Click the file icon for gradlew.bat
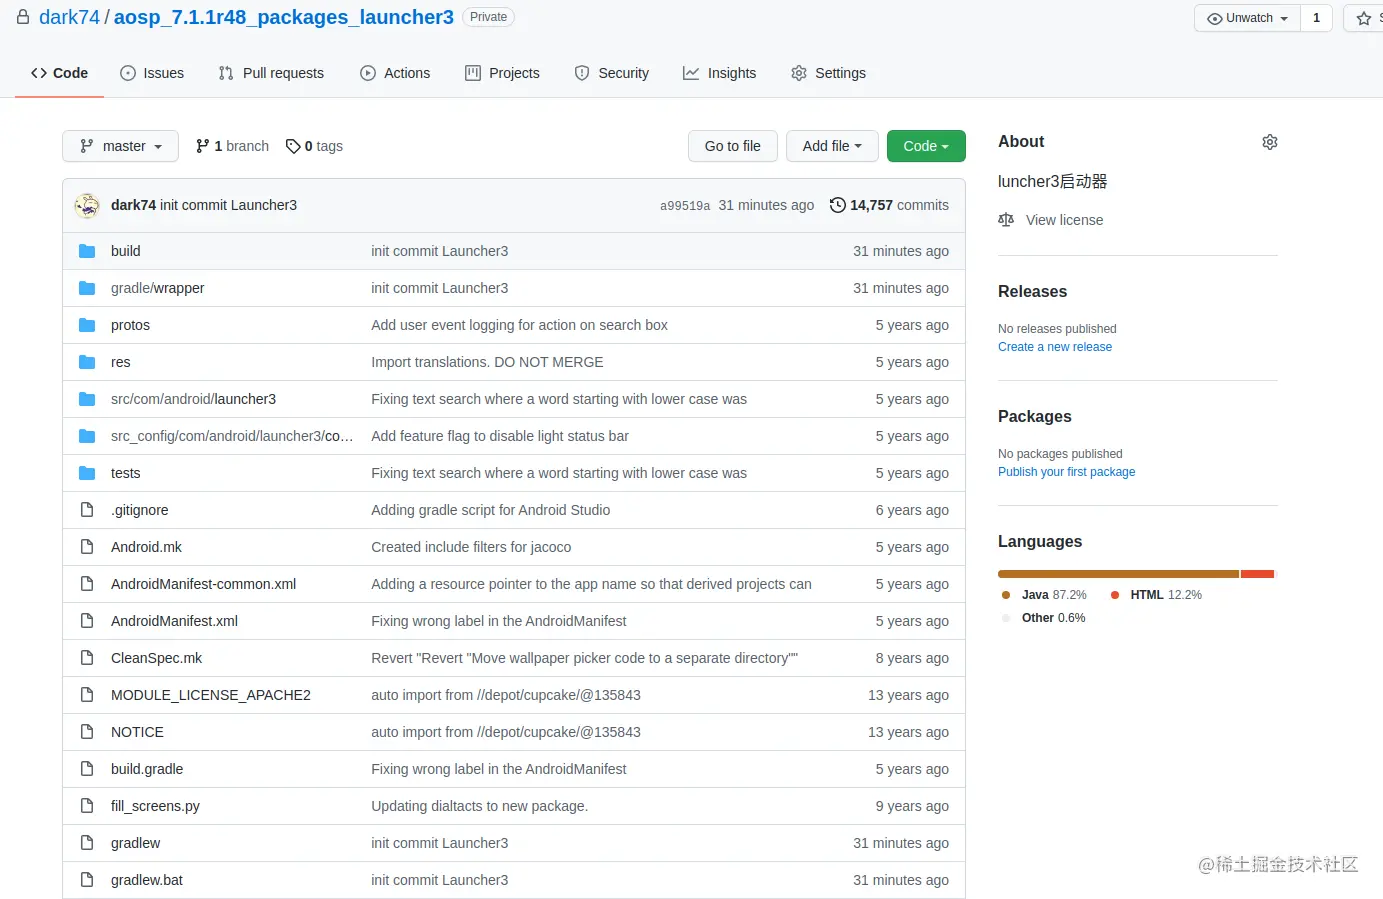This screenshot has width=1383, height=899. pyautogui.click(x=87, y=880)
